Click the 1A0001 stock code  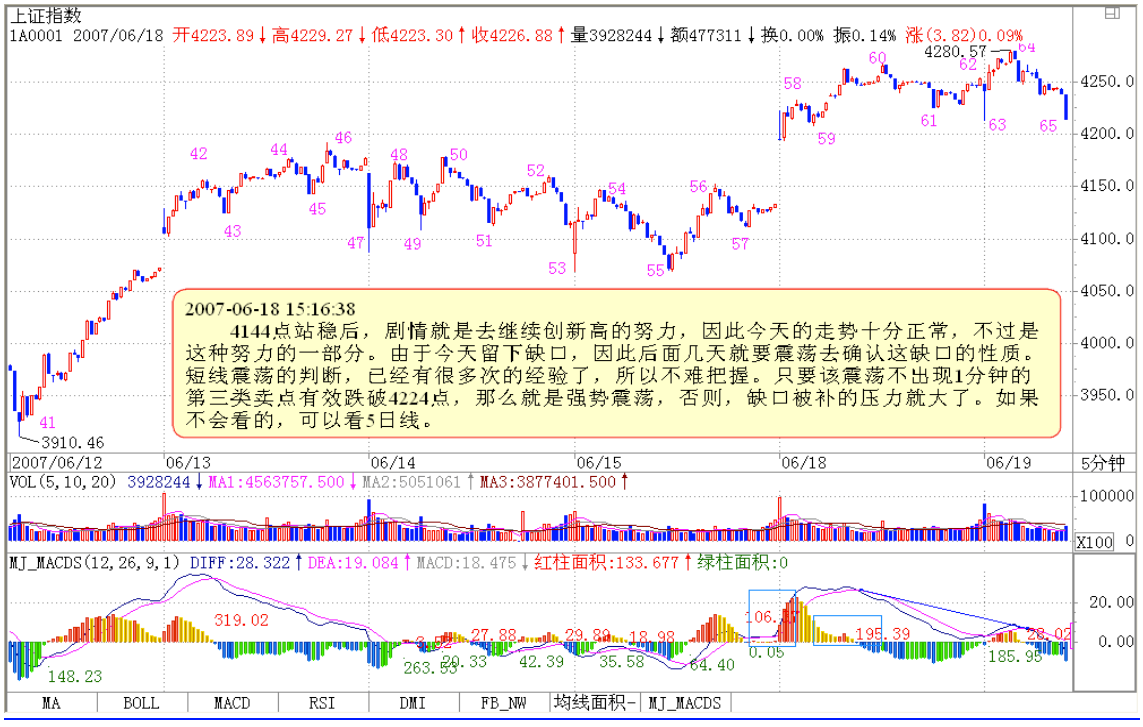point(36,35)
